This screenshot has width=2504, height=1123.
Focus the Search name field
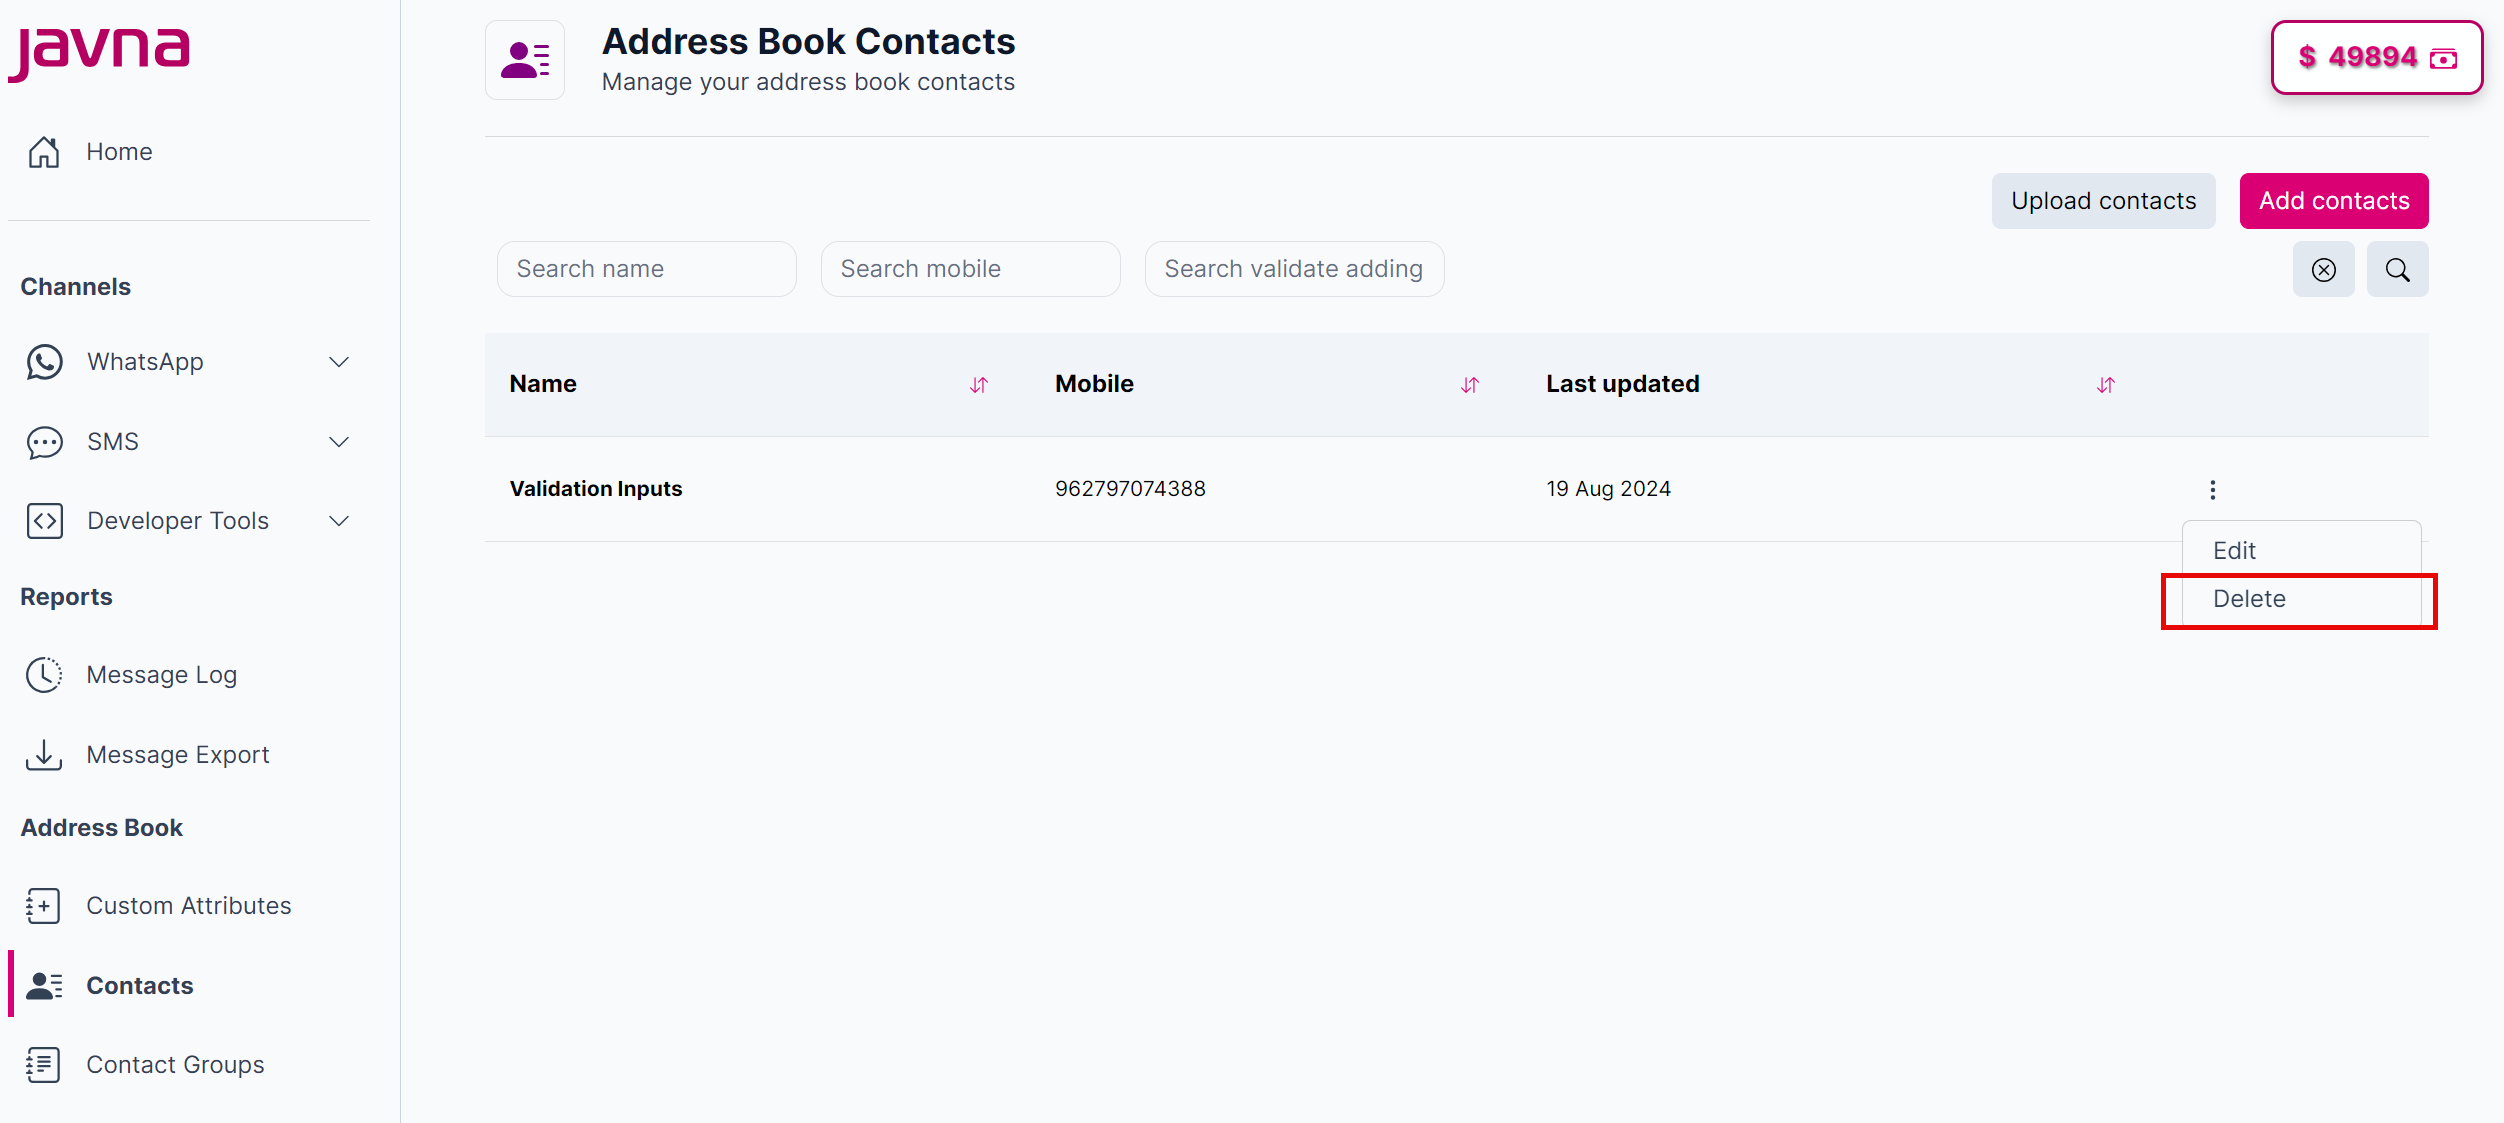point(647,269)
